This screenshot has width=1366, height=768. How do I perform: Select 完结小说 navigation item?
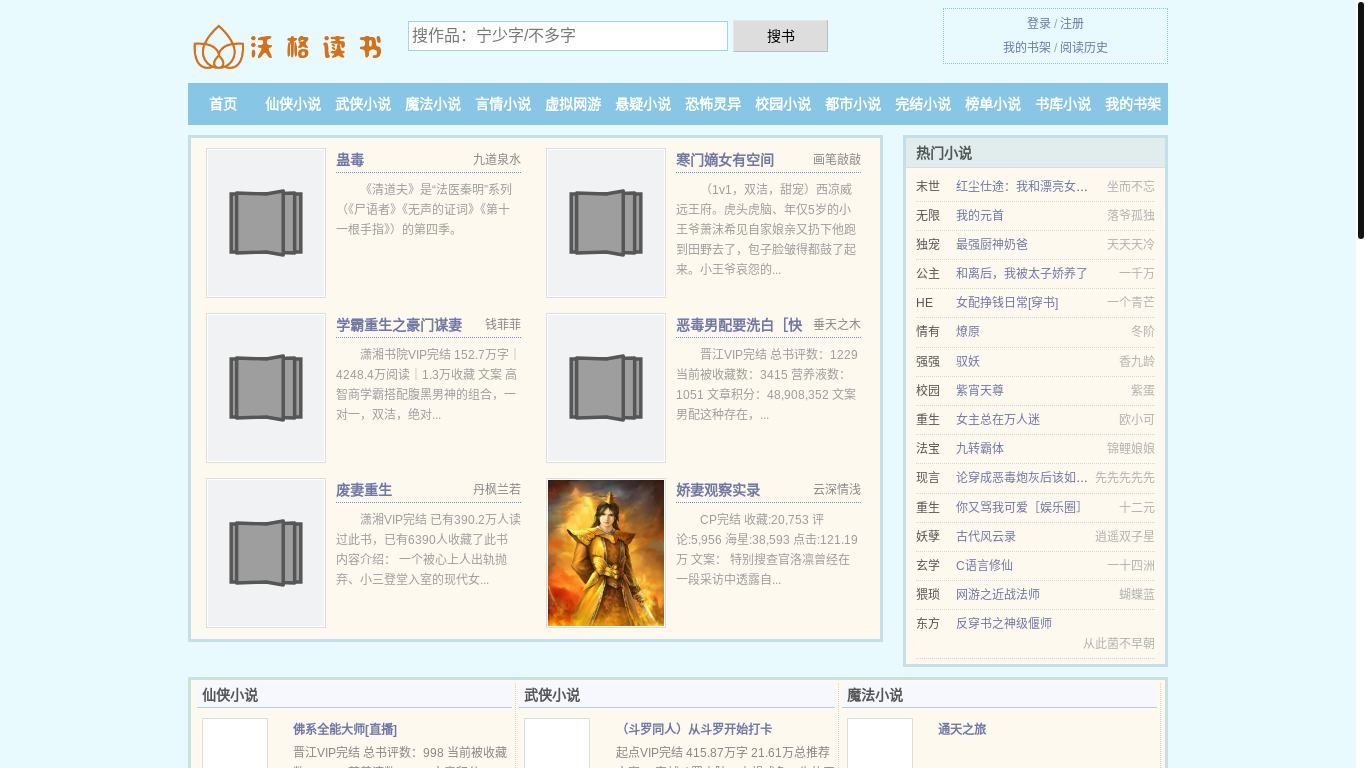923,104
